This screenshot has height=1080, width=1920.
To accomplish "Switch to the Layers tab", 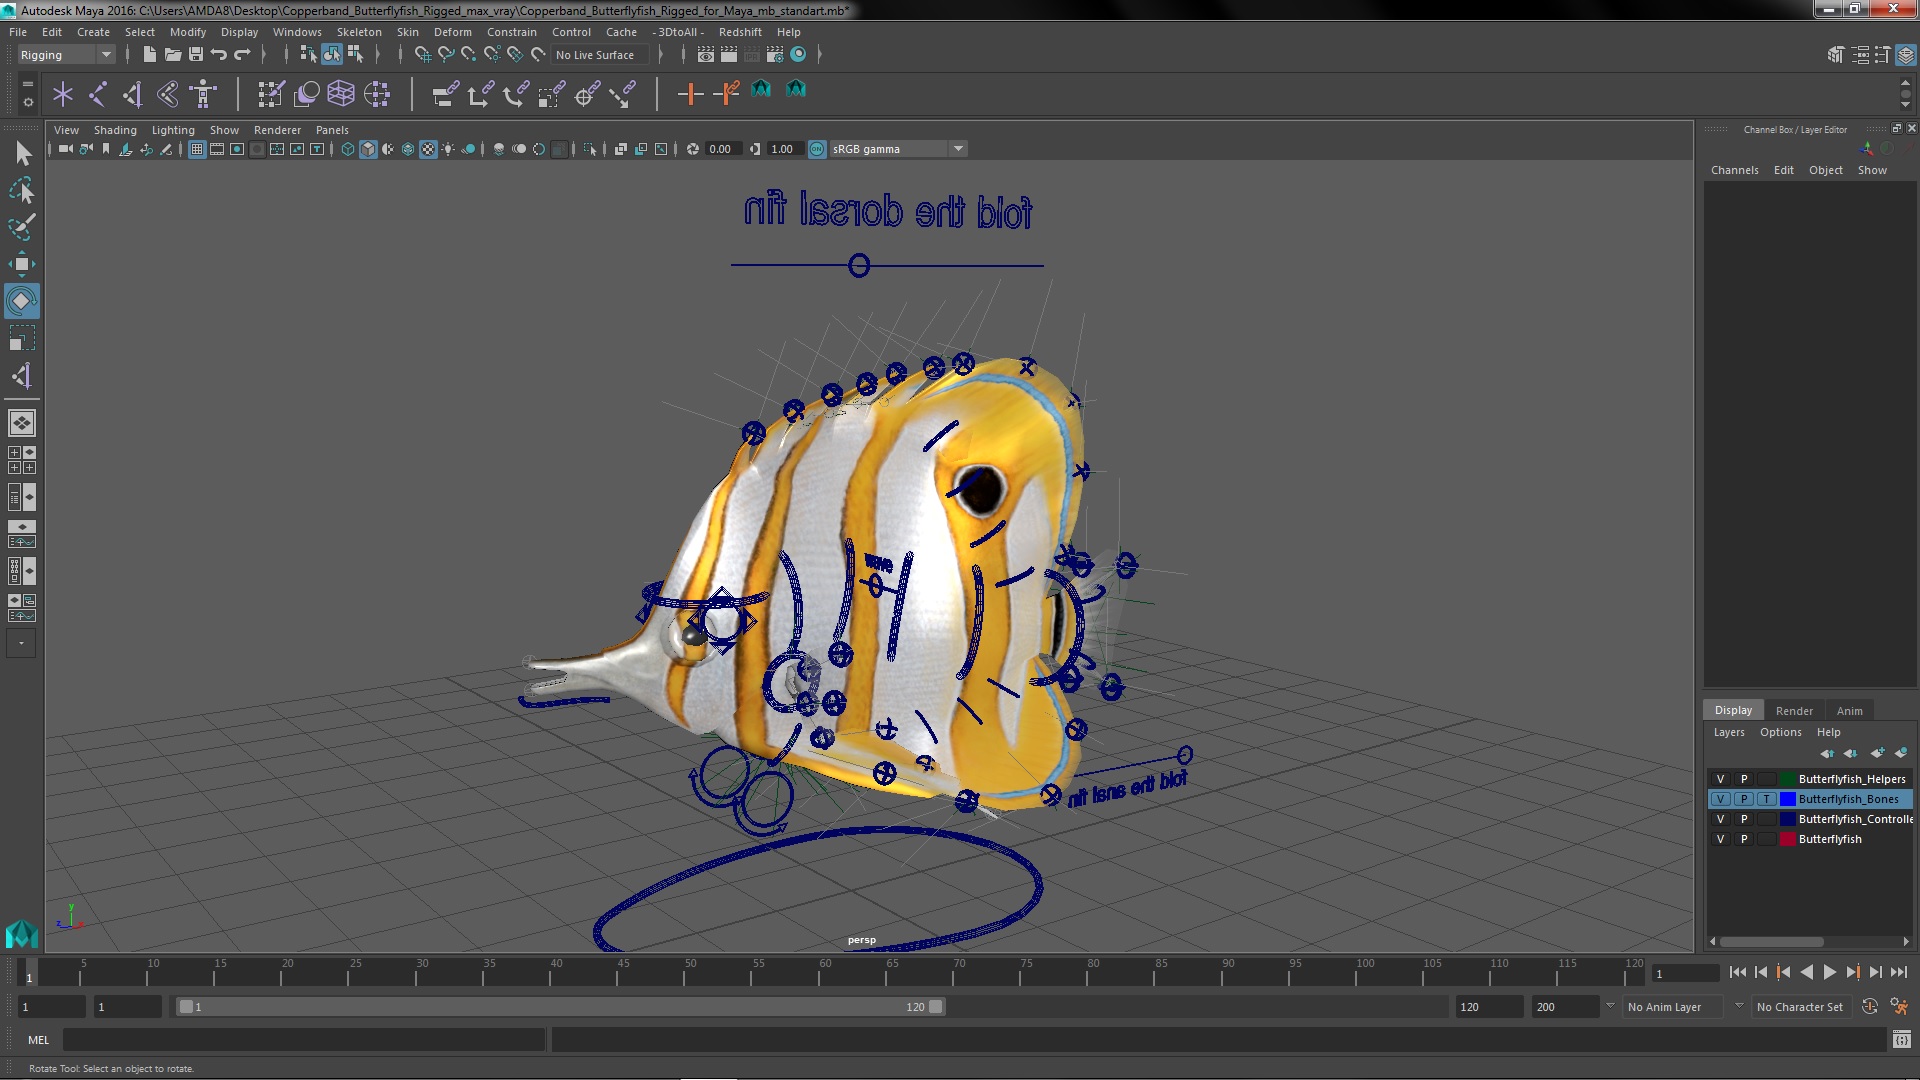I will coord(1727,732).
